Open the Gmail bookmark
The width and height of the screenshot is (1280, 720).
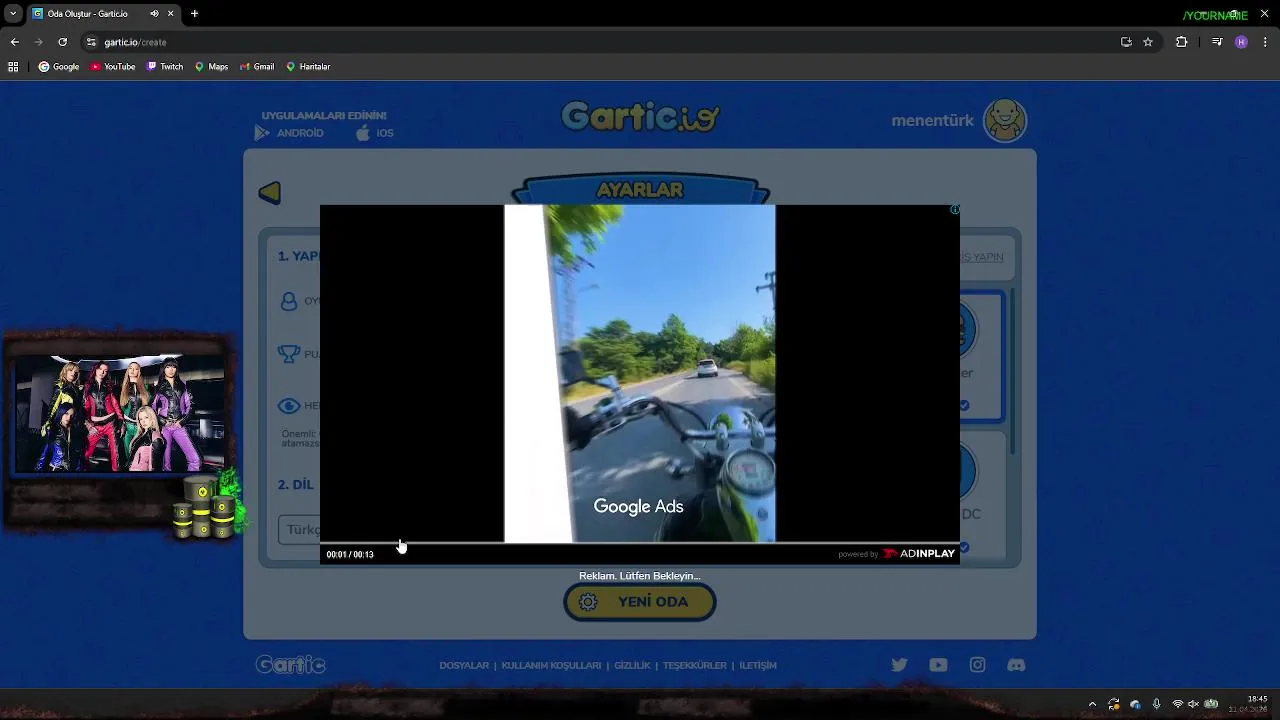257,67
